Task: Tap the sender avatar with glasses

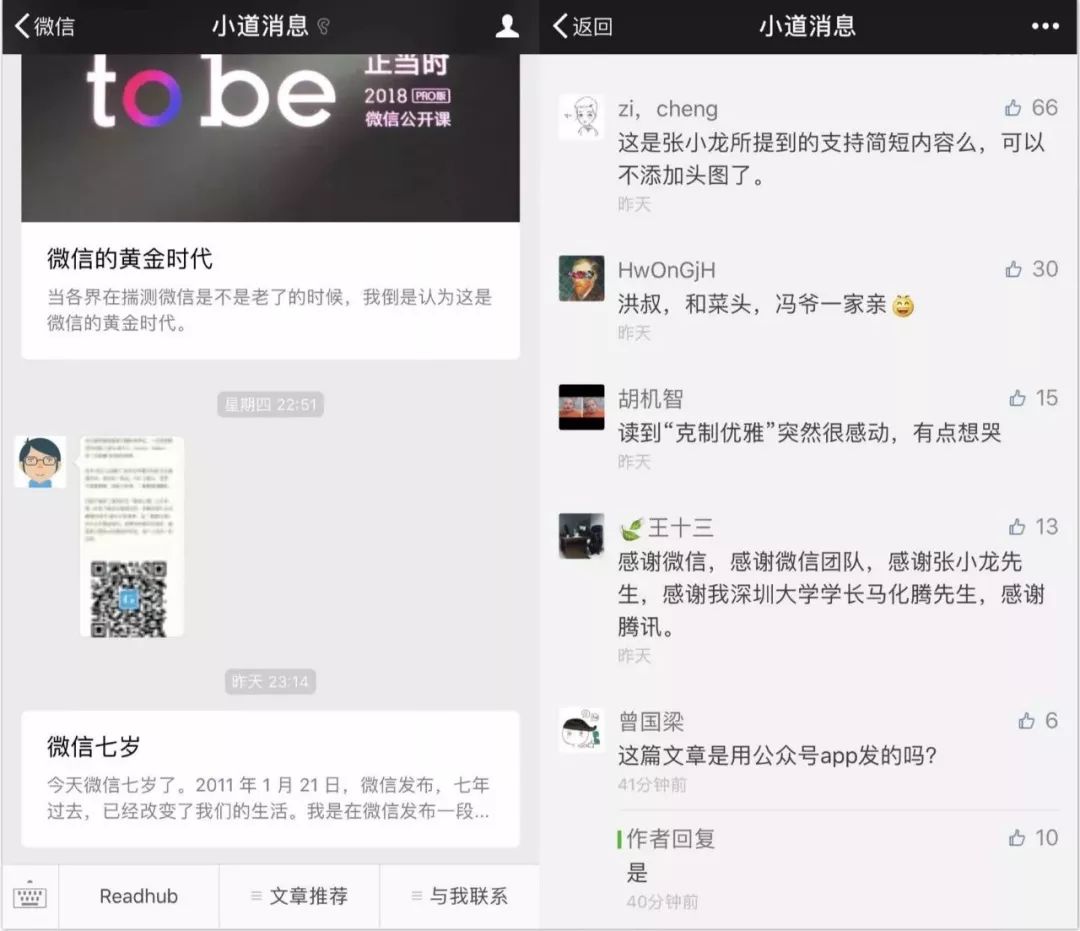Action: point(40,461)
